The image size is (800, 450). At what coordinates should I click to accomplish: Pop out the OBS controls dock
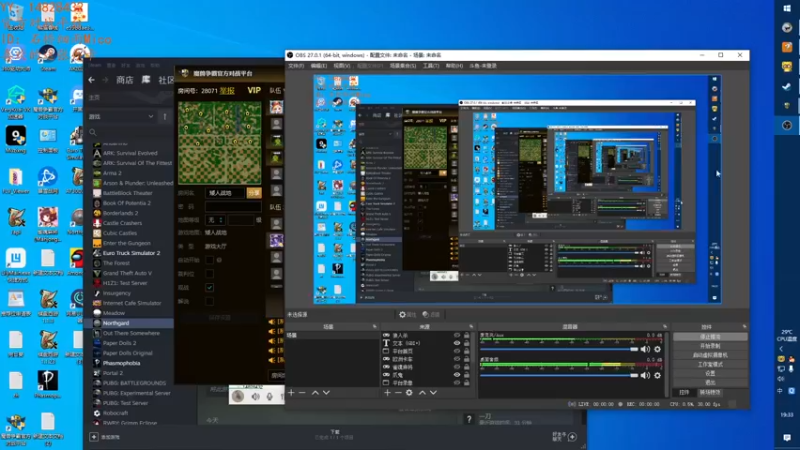click(x=744, y=327)
